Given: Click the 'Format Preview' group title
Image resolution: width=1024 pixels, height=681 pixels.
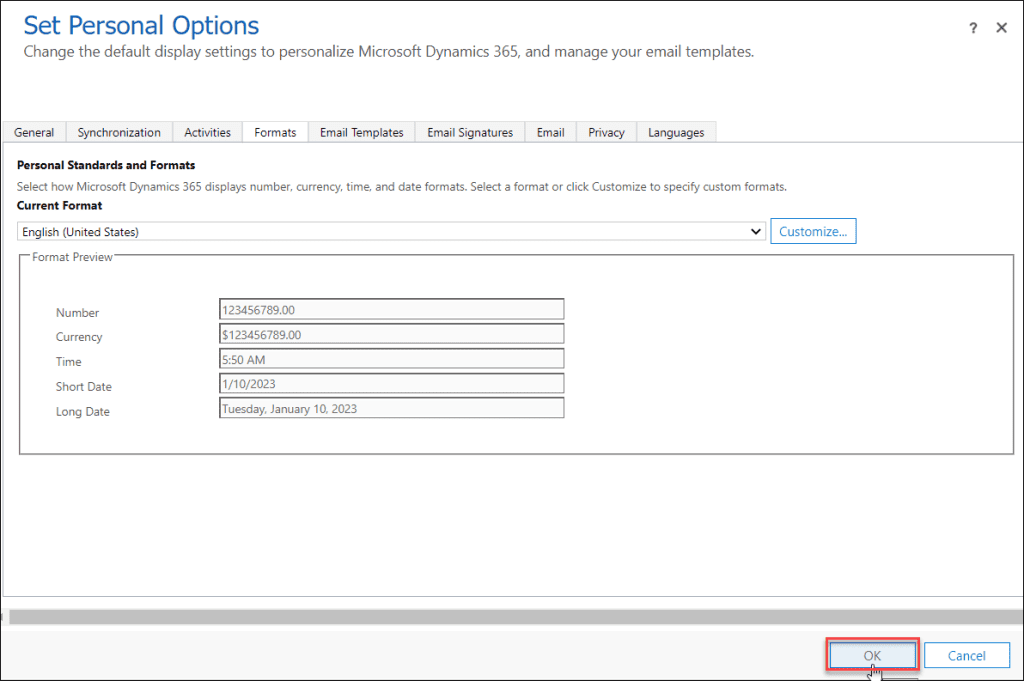Looking at the screenshot, I should pos(72,257).
